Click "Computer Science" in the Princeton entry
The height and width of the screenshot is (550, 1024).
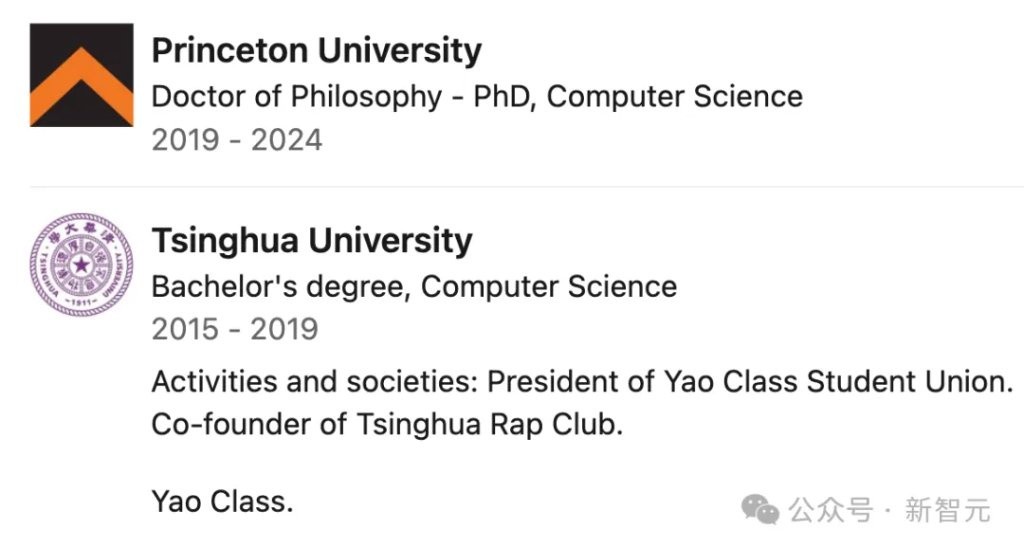(675, 97)
